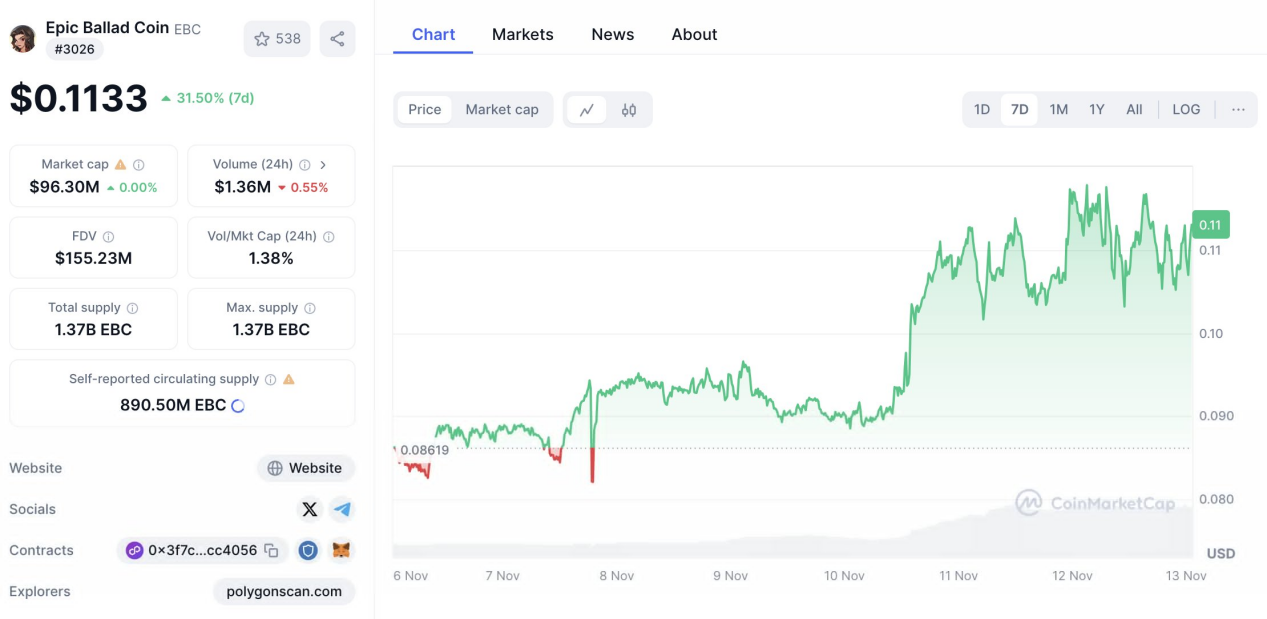Open X social profile
This screenshot has height=619, width=1267.
(310, 510)
